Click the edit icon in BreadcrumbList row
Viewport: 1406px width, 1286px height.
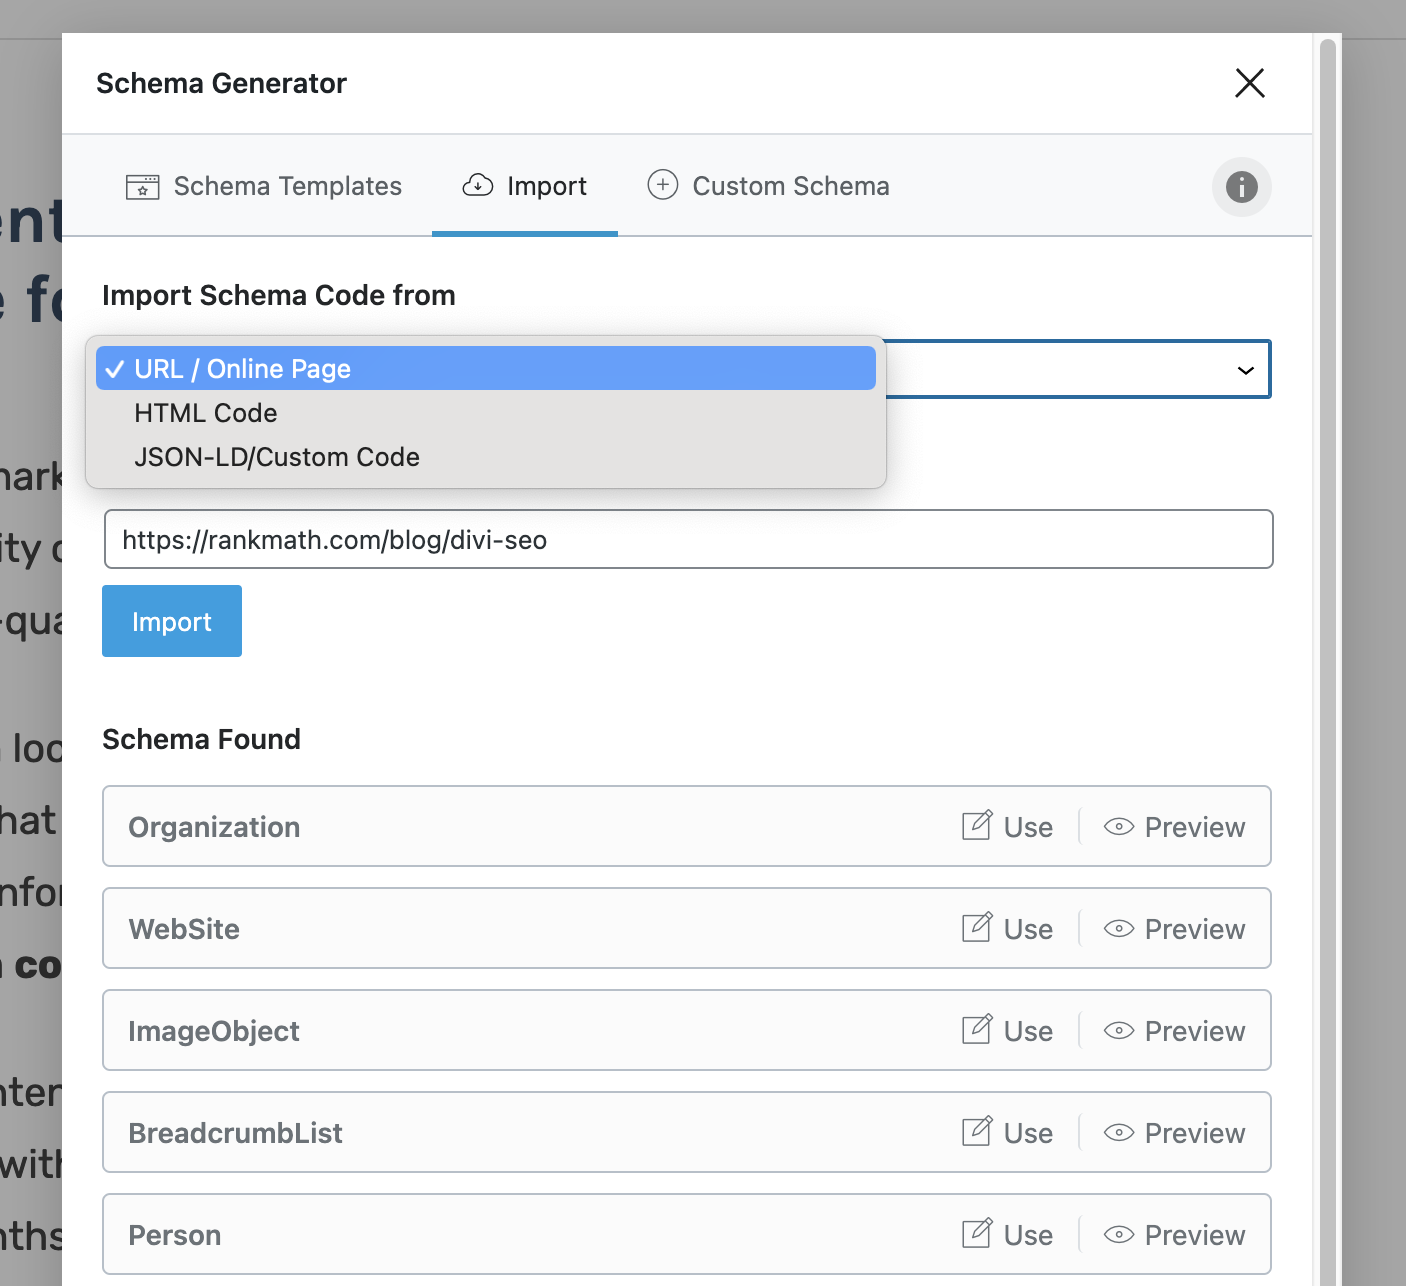(x=977, y=1131)
